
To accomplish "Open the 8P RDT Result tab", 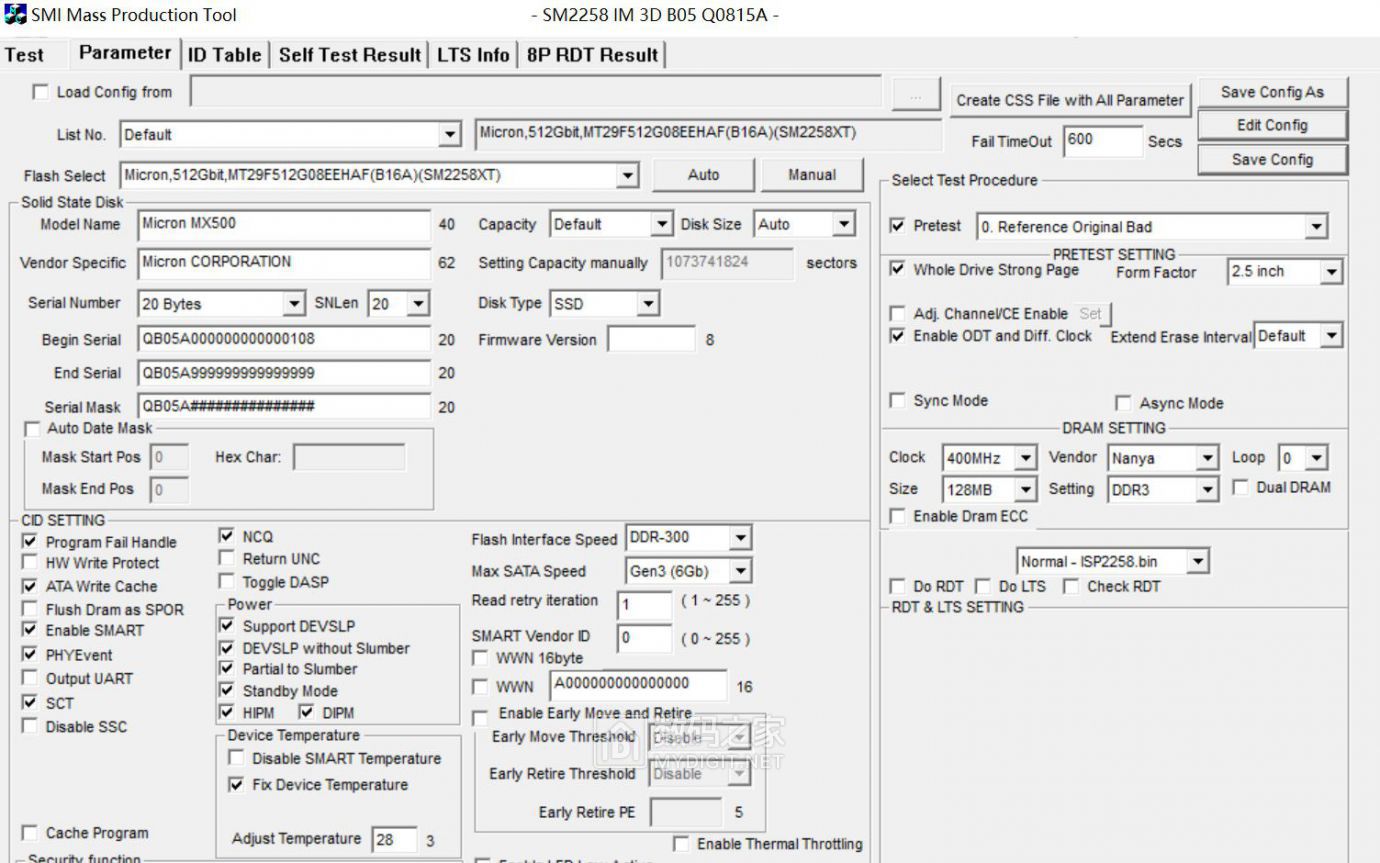I will pos(592,55).
